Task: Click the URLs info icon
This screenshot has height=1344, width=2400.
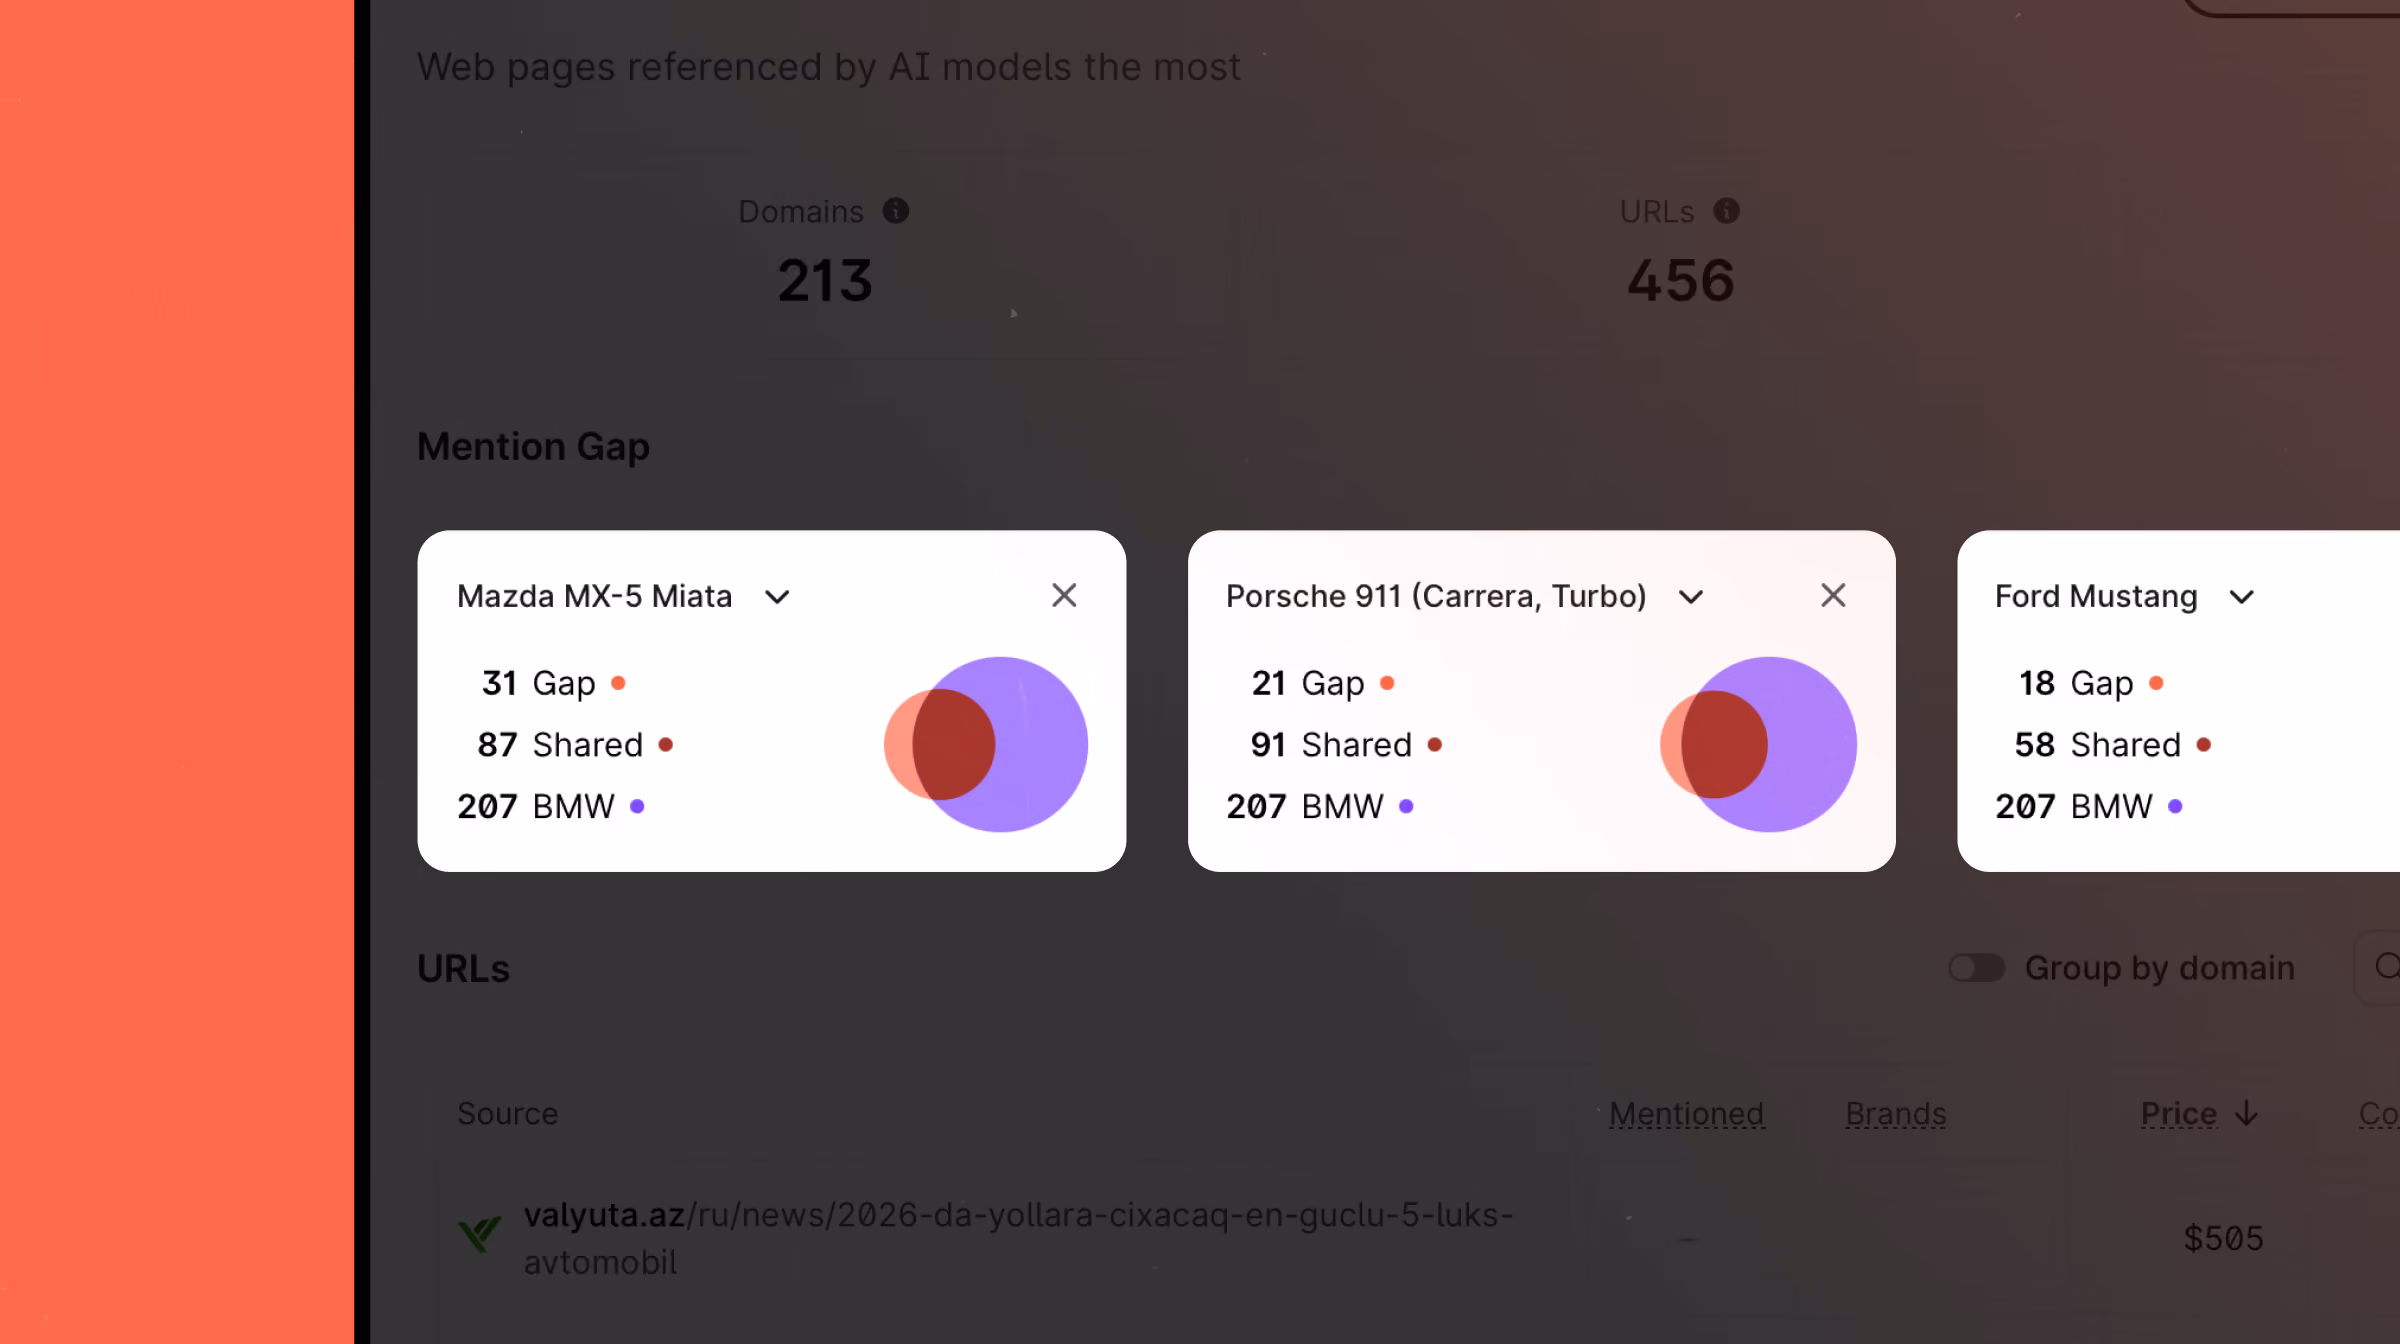Action: (x=1726, y=211)
